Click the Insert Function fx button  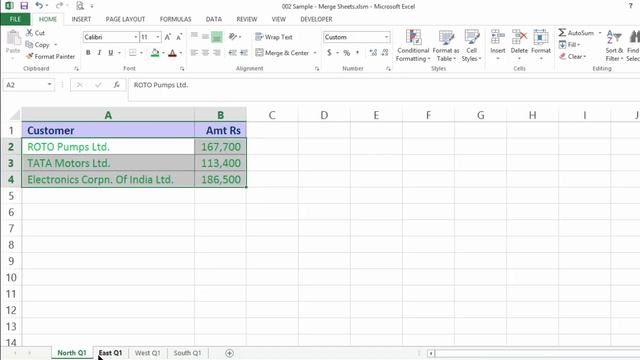click(x=117, y=85)
